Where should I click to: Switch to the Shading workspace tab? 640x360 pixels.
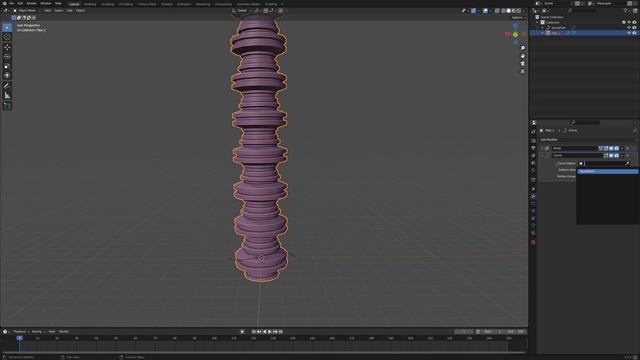tap(167, 4)
